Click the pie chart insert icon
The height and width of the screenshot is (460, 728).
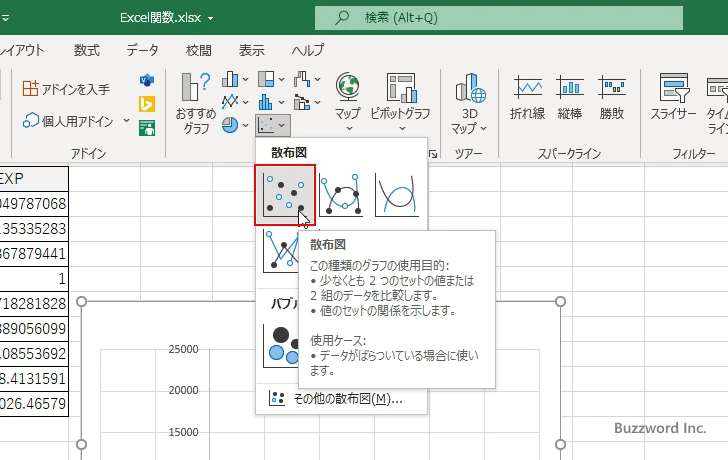click(x=230, y=125)
